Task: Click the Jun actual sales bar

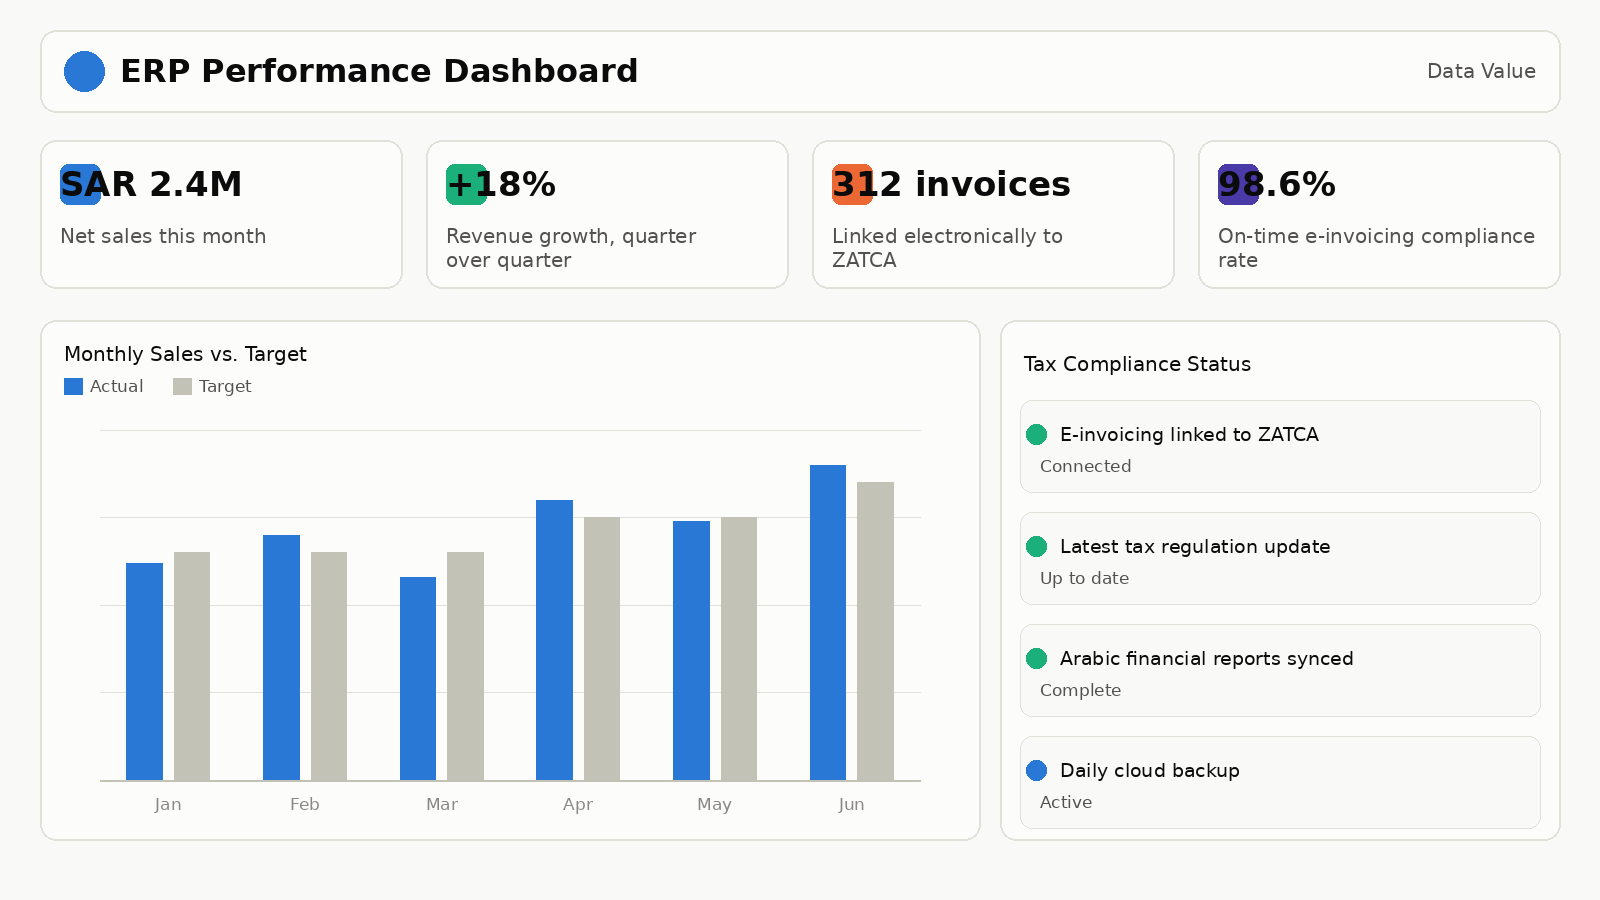Action: pyautogui.click(x=828, y=623)
